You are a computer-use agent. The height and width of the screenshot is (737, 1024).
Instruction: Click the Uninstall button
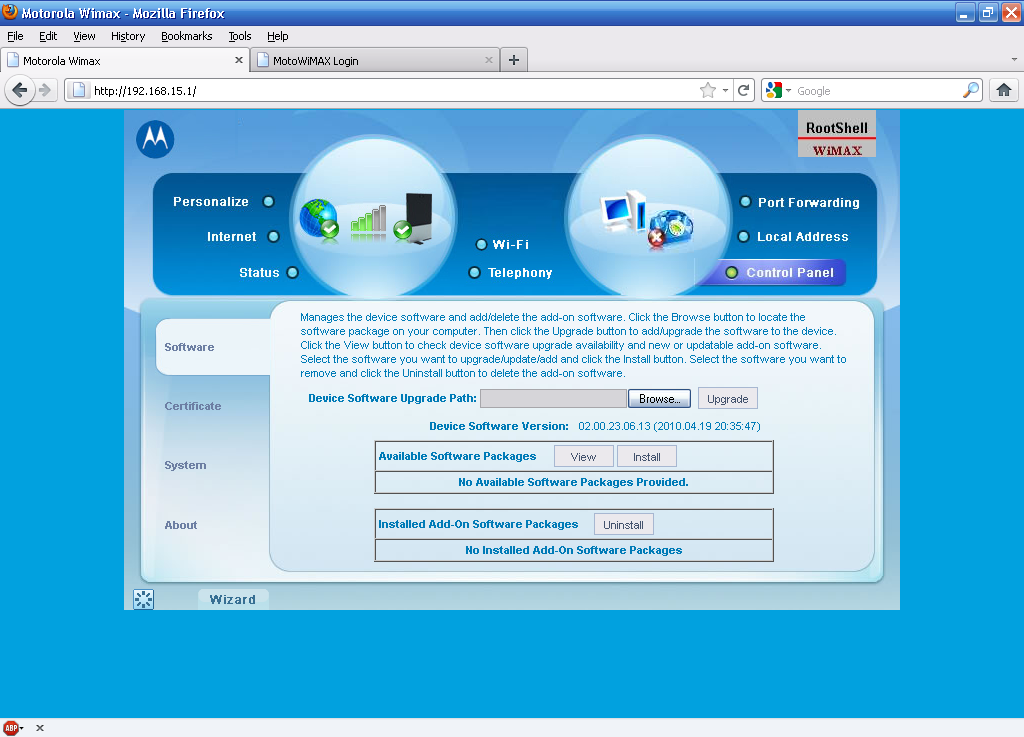pos(623,524)
